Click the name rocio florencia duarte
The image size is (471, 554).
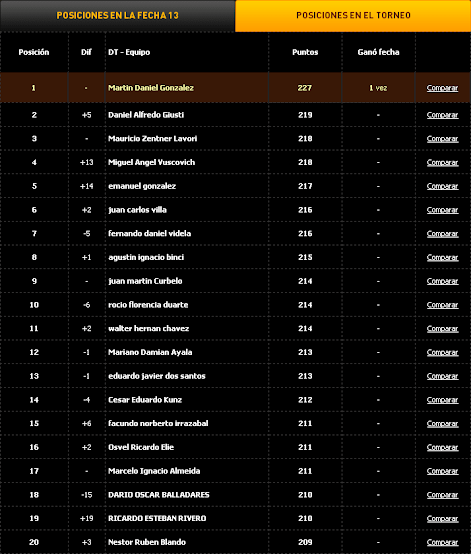click(148, 305)
